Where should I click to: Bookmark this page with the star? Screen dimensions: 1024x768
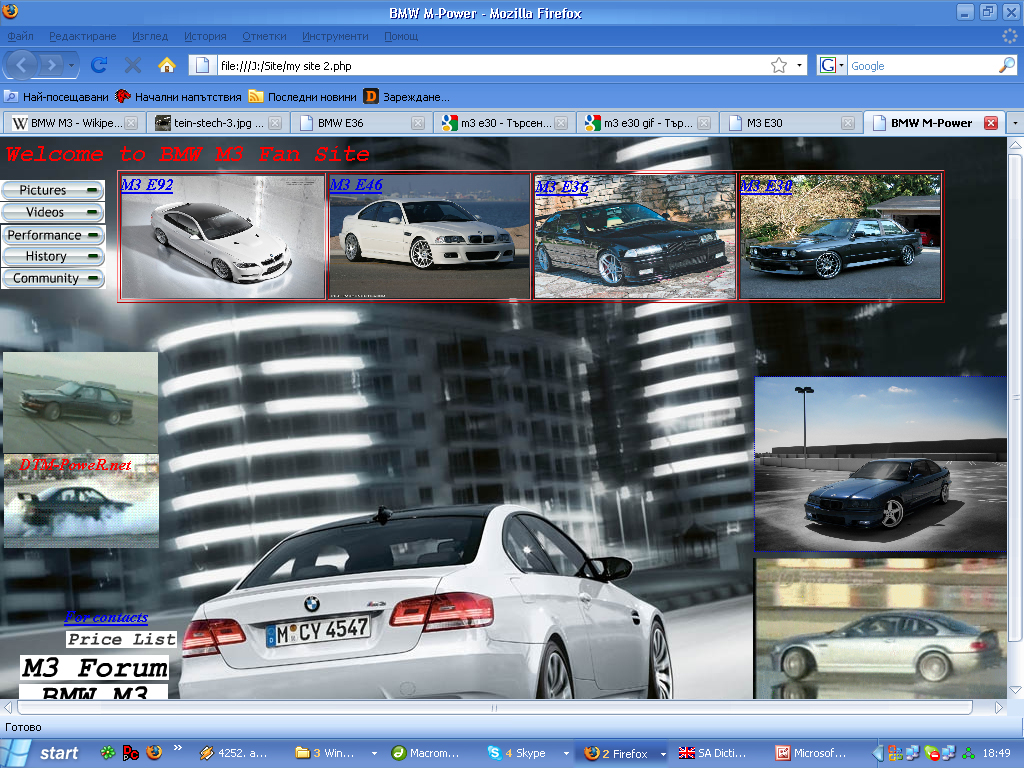(x=778, y=65)
